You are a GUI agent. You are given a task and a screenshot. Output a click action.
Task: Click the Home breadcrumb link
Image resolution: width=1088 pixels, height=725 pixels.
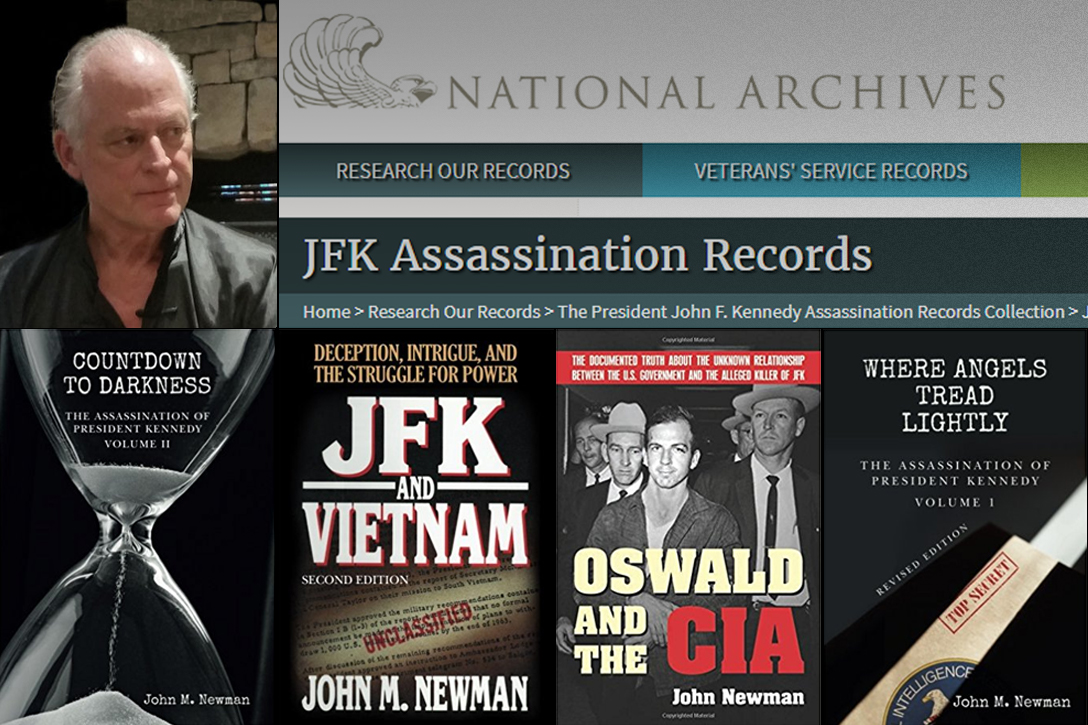point(326,312)
